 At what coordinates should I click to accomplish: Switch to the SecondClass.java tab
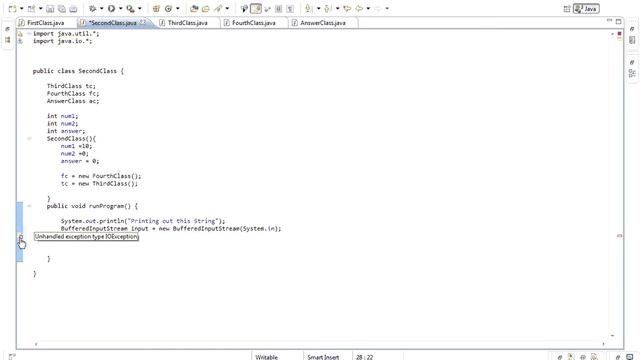[113, 23]
